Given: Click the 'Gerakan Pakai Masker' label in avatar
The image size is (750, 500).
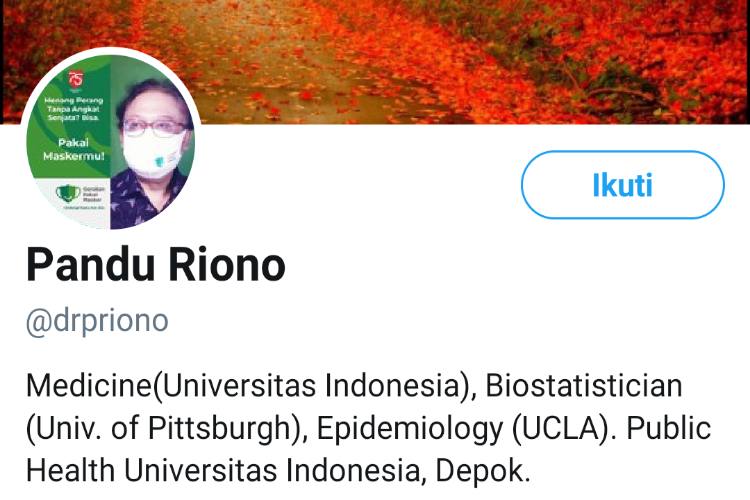Looking at the screenshot, I should (94, 194).
